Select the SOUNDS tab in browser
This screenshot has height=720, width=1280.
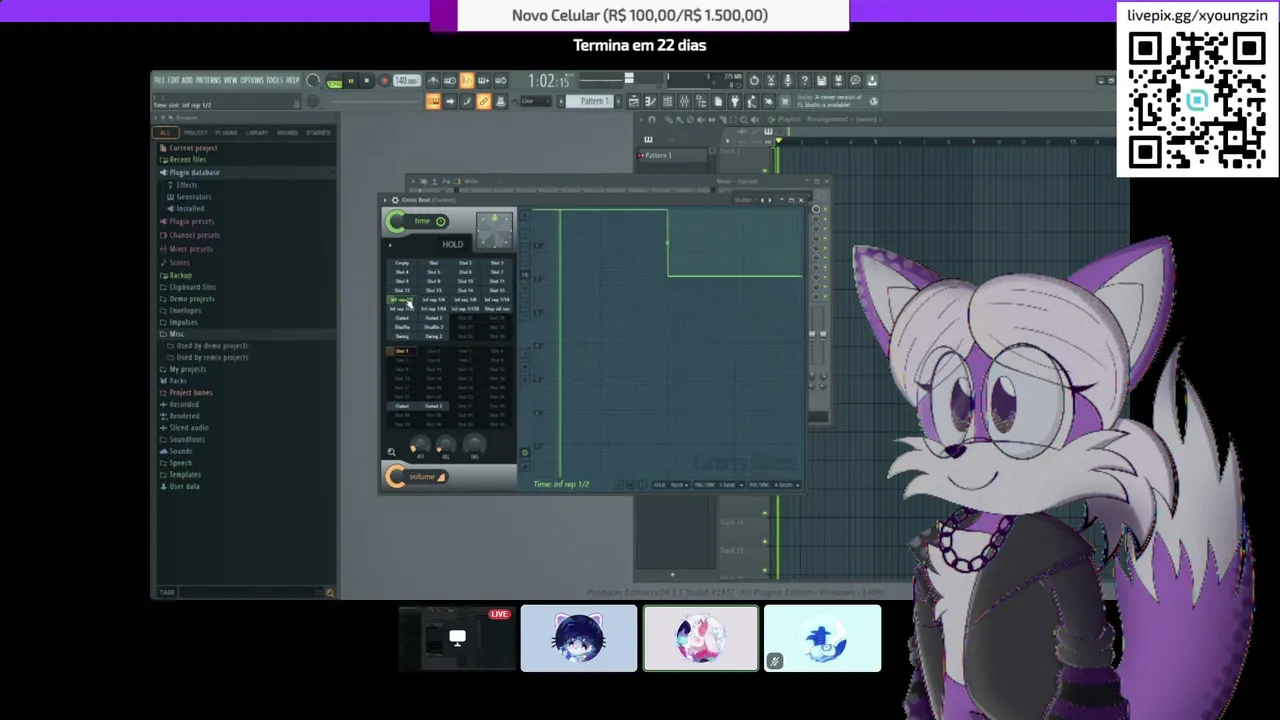(288, 132)
